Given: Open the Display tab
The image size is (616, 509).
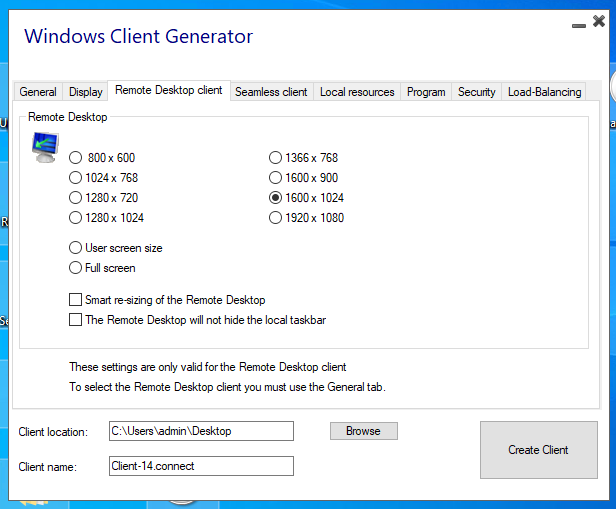Looking at the screenshot, I should (86, 92).
